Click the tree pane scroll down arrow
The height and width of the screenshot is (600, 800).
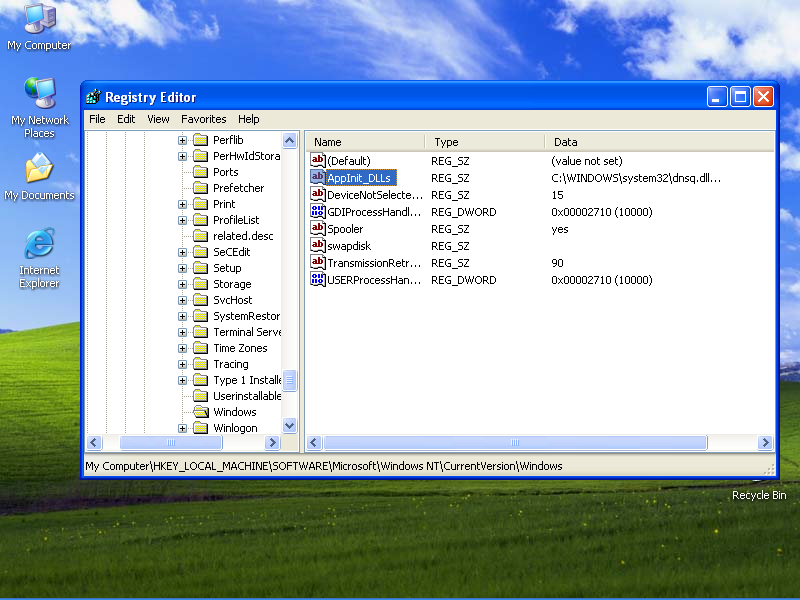[x=289, y=425]
